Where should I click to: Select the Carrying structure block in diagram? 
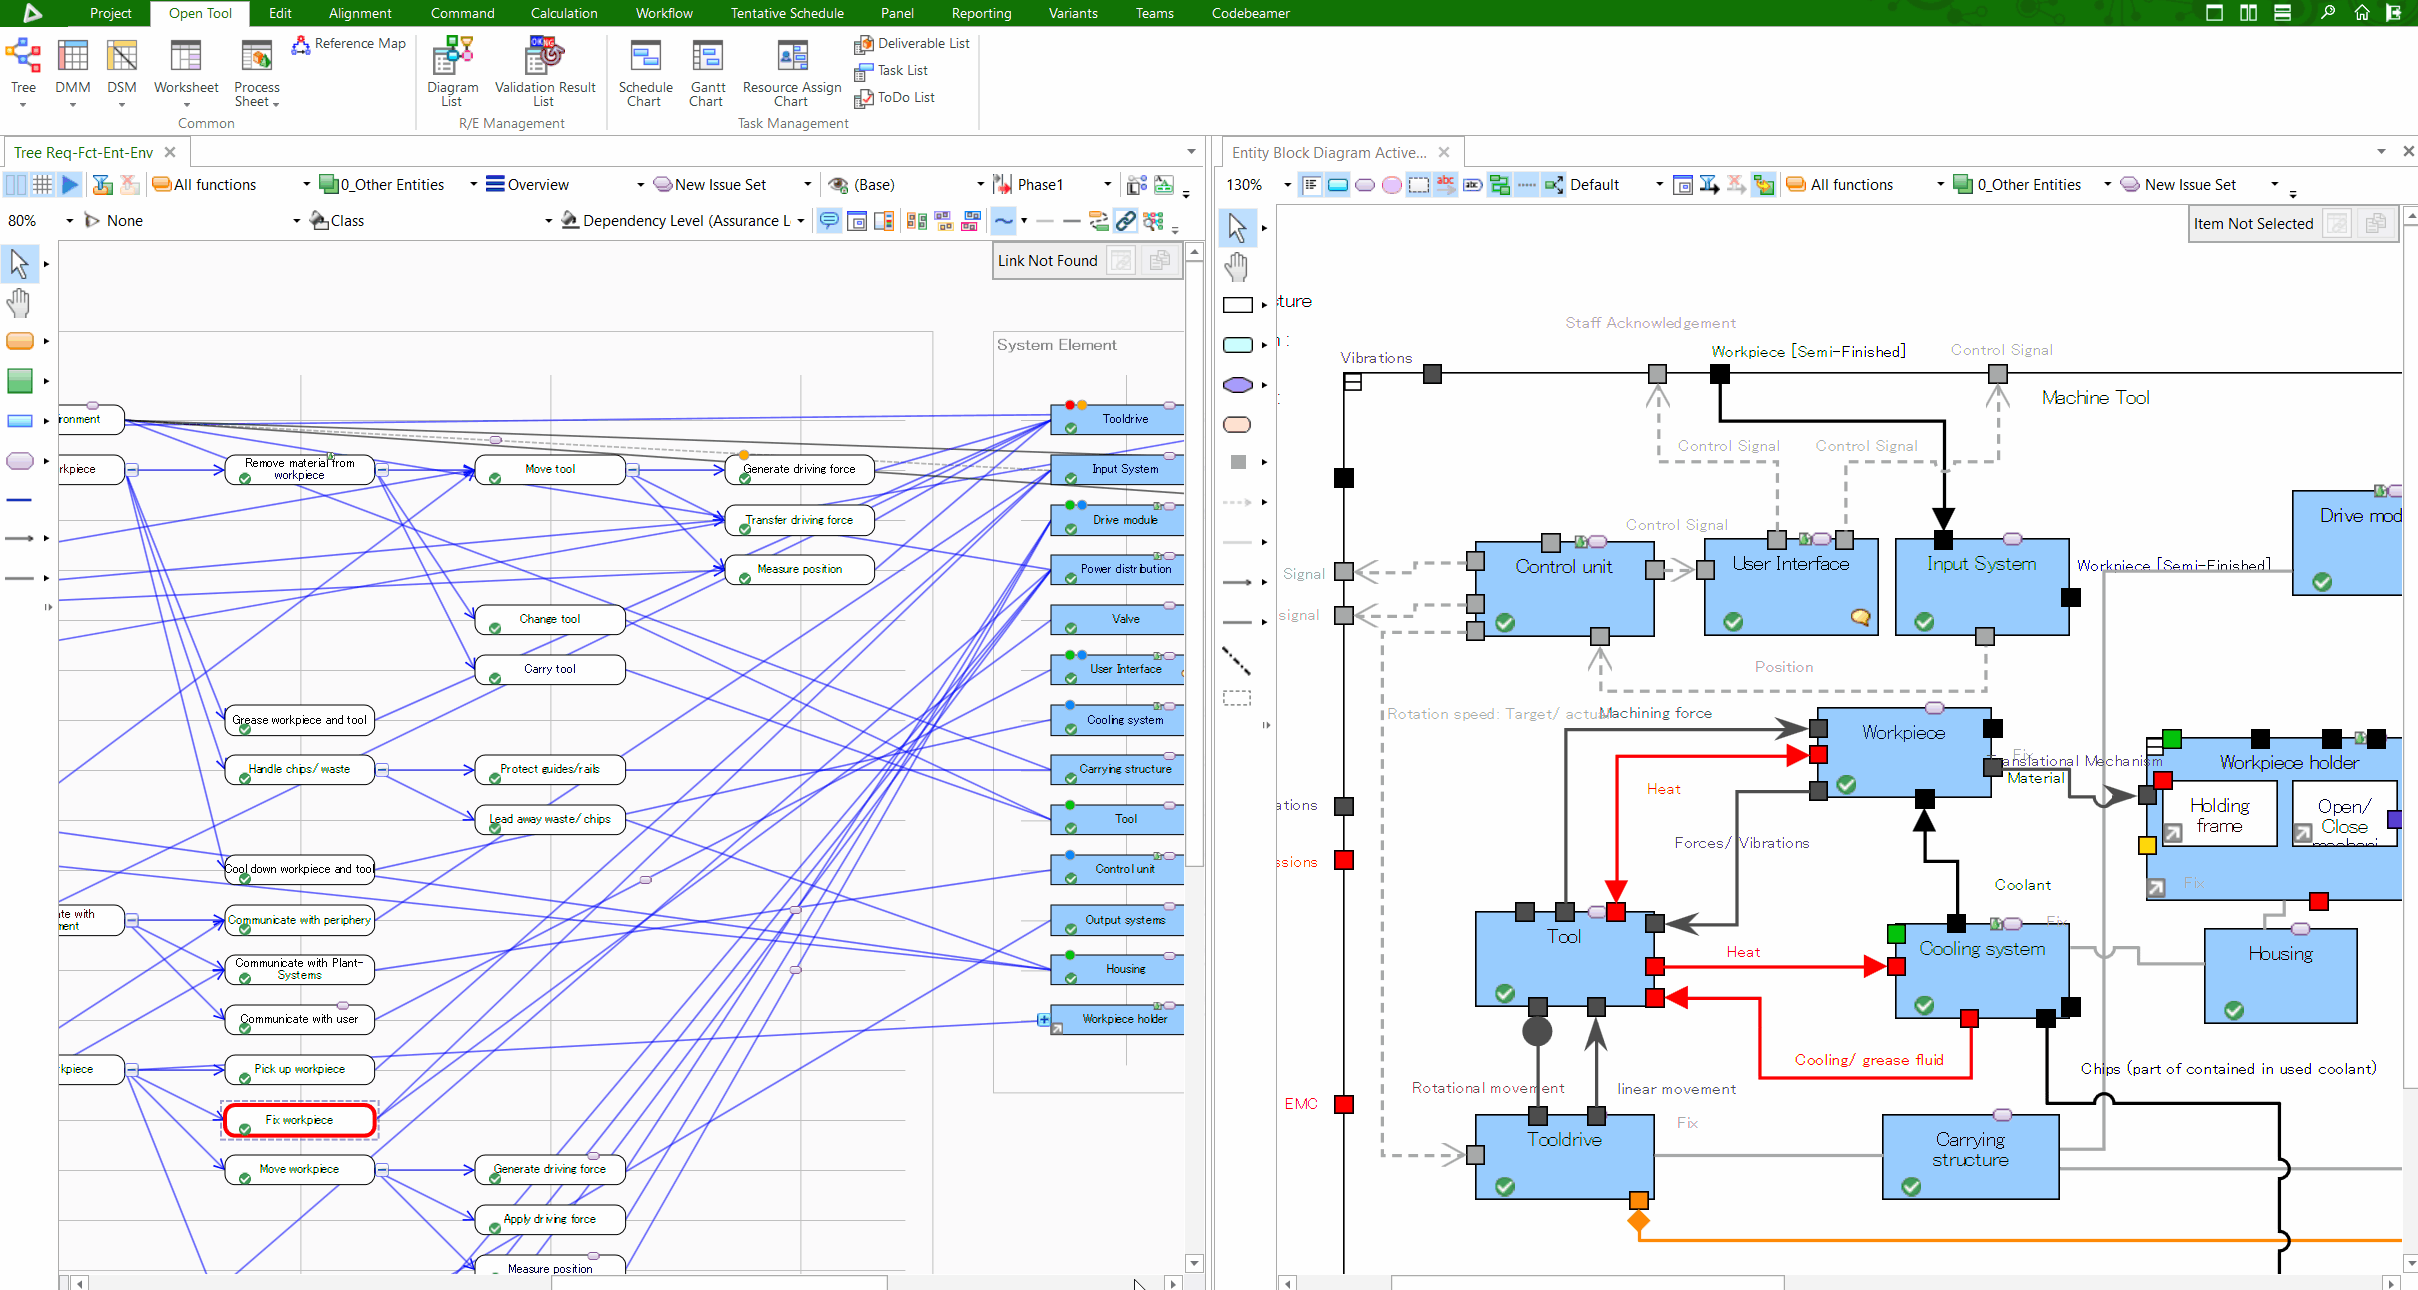pyautogui.click(x=1970, y=1157)
